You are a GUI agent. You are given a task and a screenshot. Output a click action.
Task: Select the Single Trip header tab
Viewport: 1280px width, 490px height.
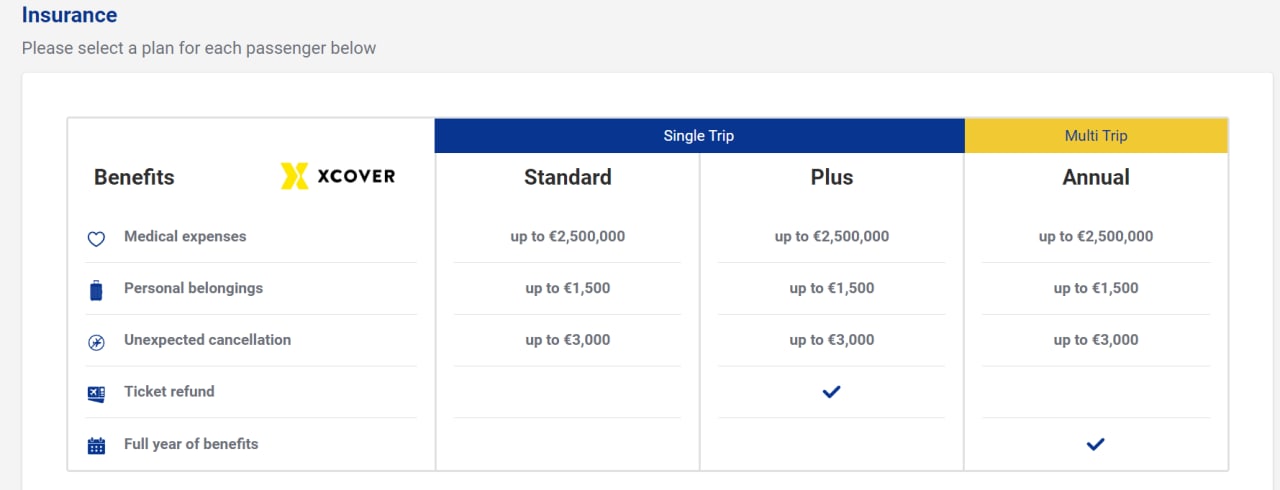(x=699, y=136)
